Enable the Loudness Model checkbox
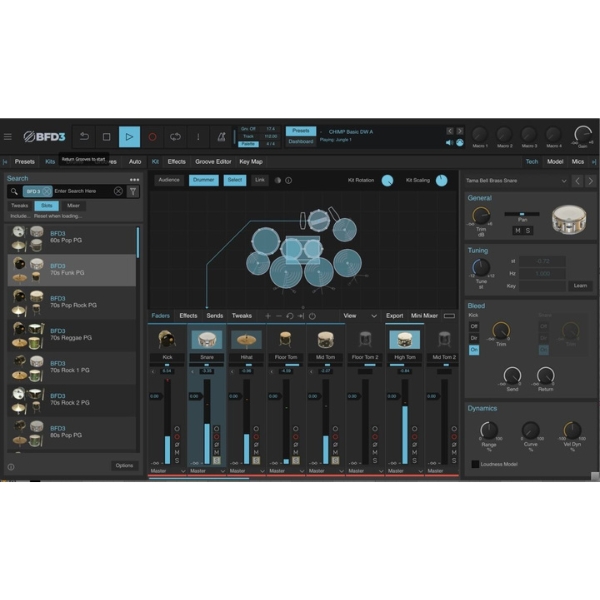 tap(475, 464)
